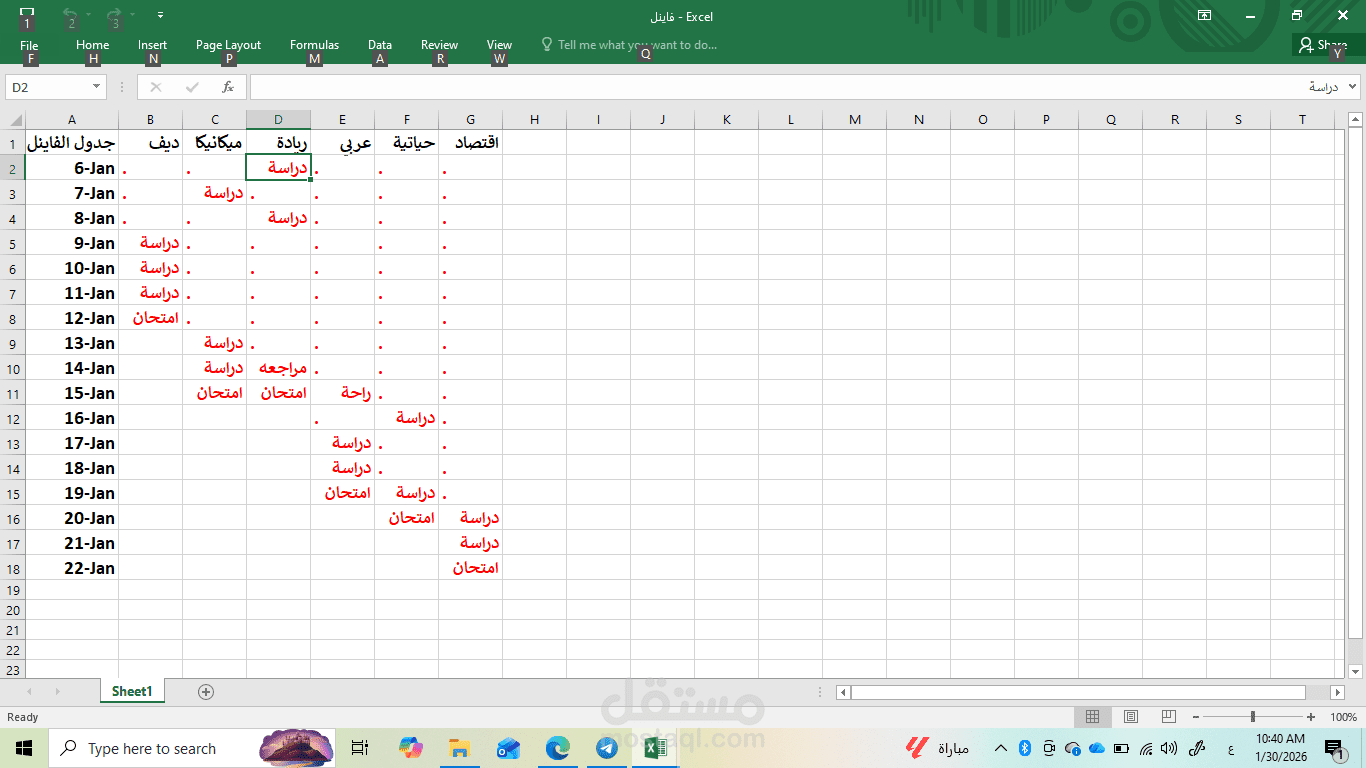Open Ribbon Display Options
The width and height of the screenshot is (1366, 768).
click(x=1204, y=15)
